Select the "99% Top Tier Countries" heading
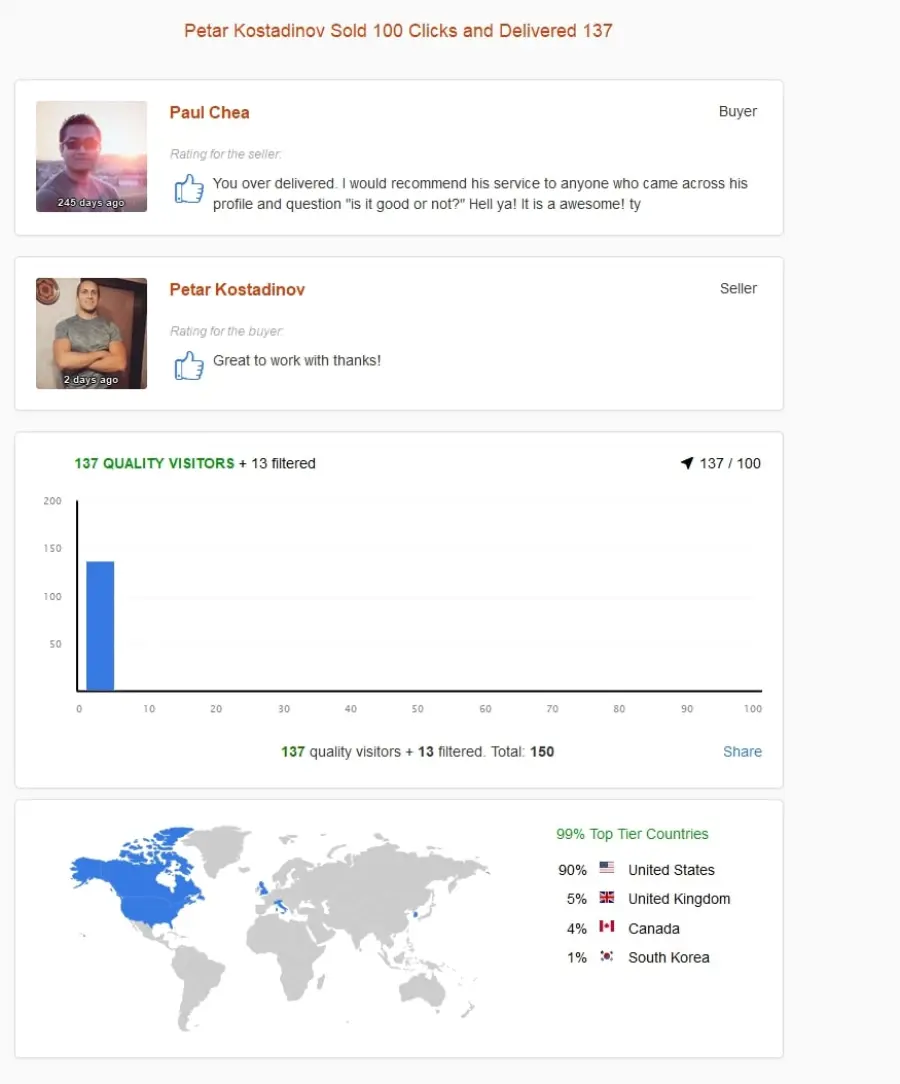 pos(632,834)
